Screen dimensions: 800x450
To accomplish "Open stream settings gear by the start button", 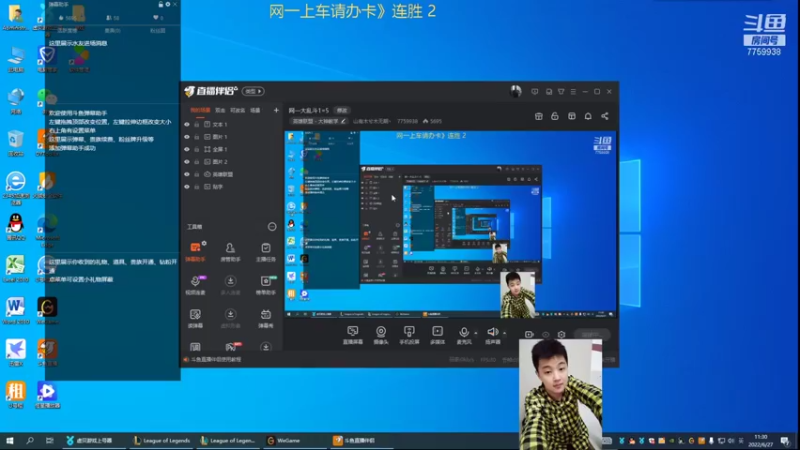I will 561,335.
